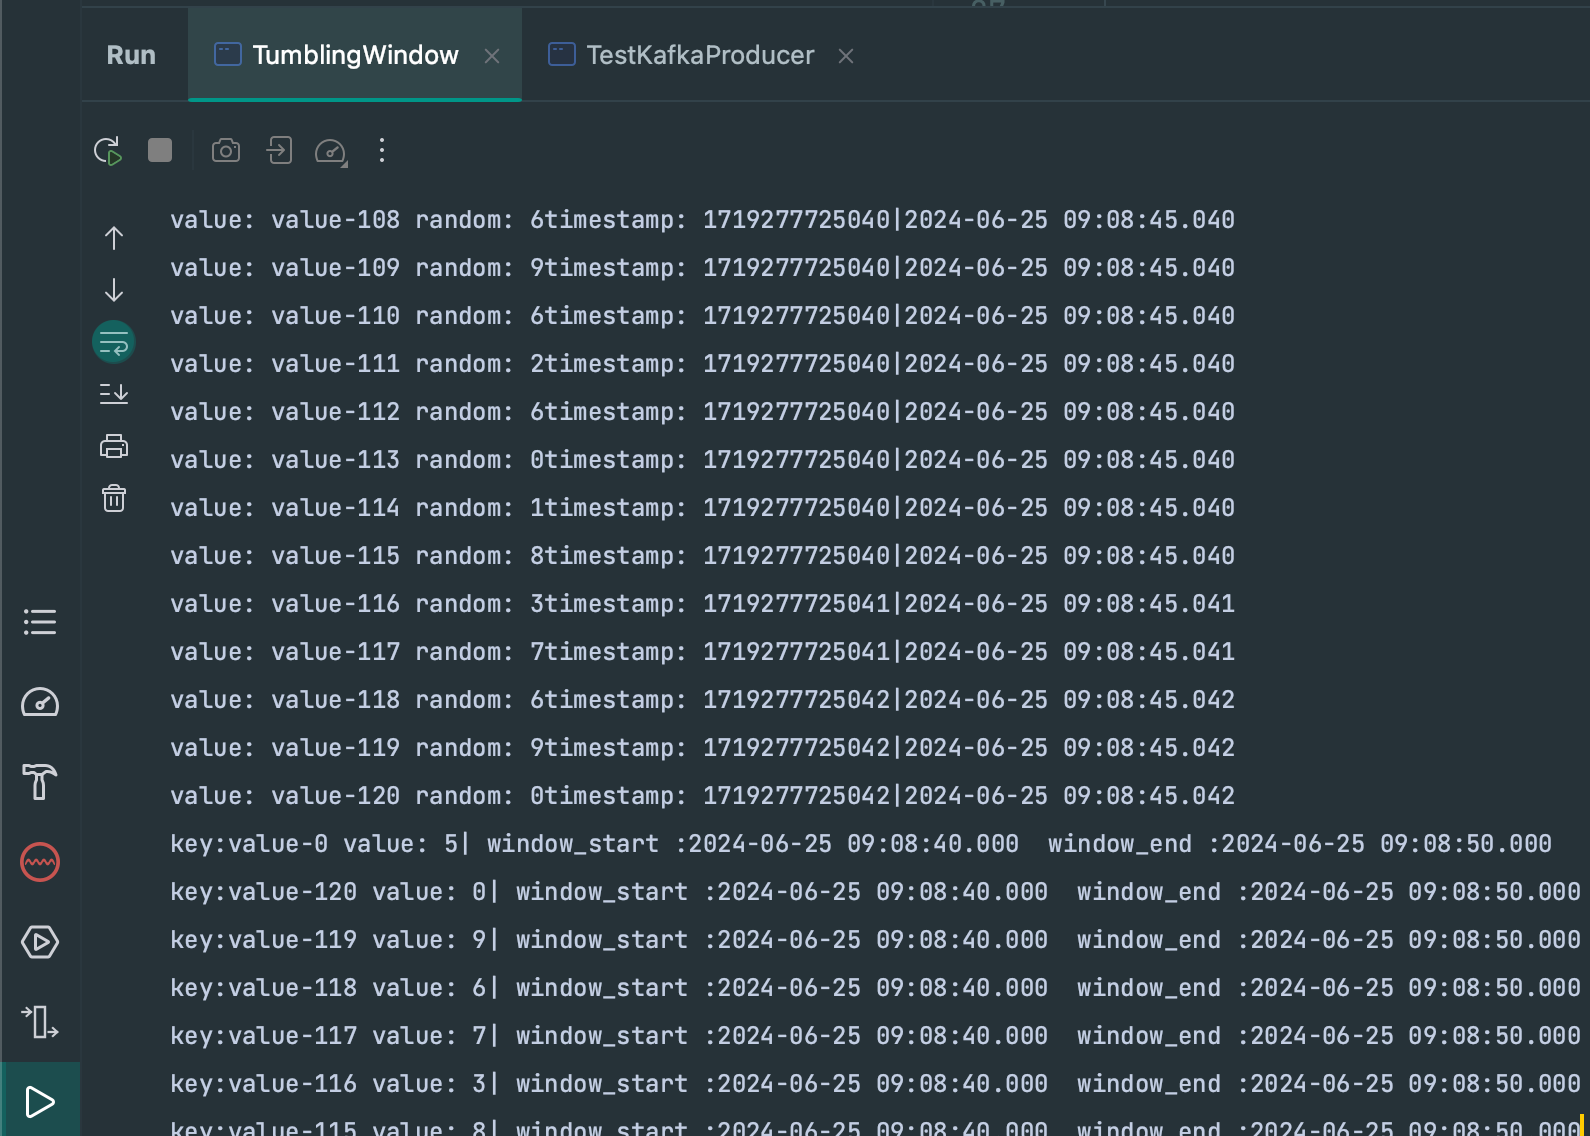Toggle soft-wrap in console output
Screen dimensions: 1590x1136
(114, 342)
